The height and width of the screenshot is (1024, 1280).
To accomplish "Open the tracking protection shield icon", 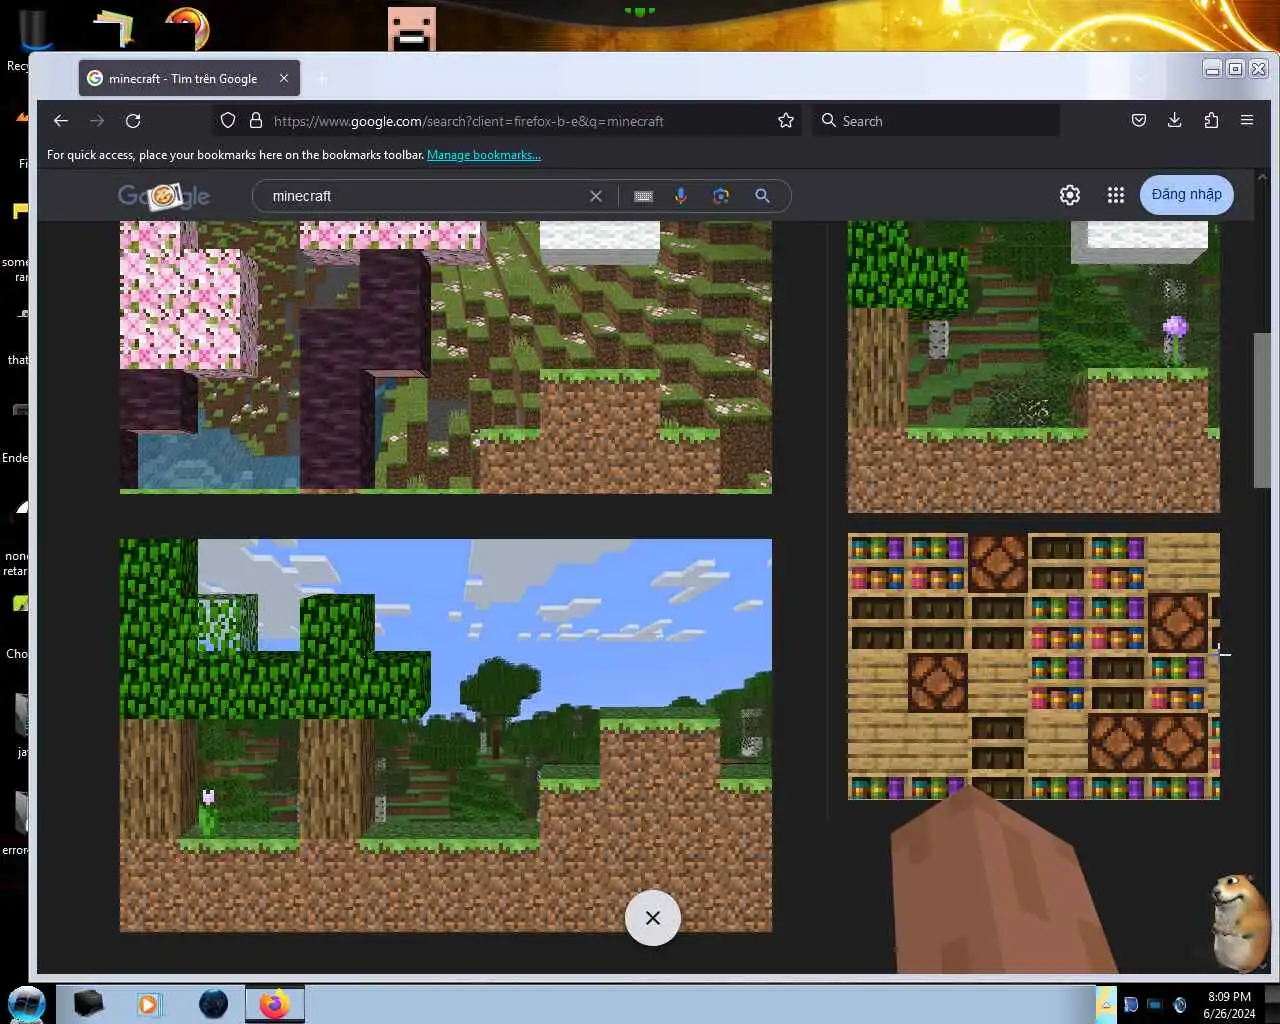I will [228, 121].
